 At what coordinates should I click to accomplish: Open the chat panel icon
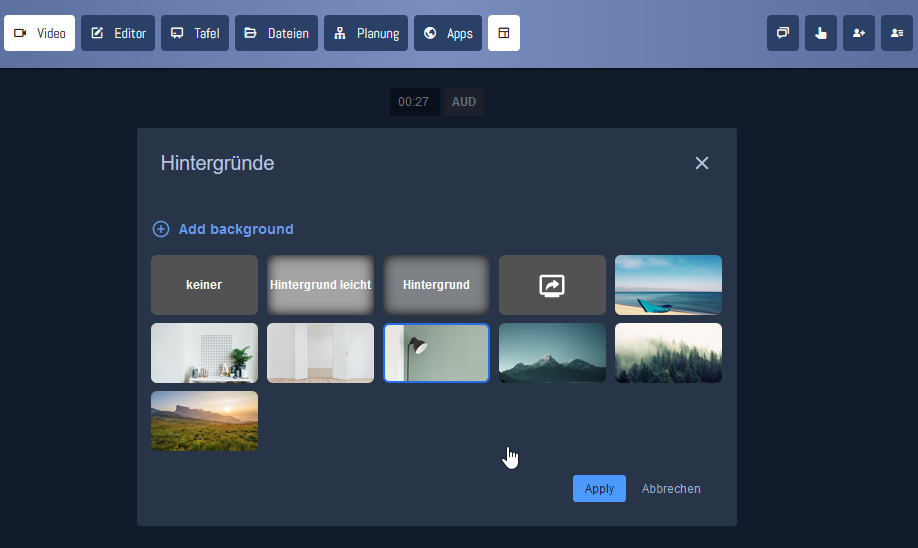(x=783, y=33)
